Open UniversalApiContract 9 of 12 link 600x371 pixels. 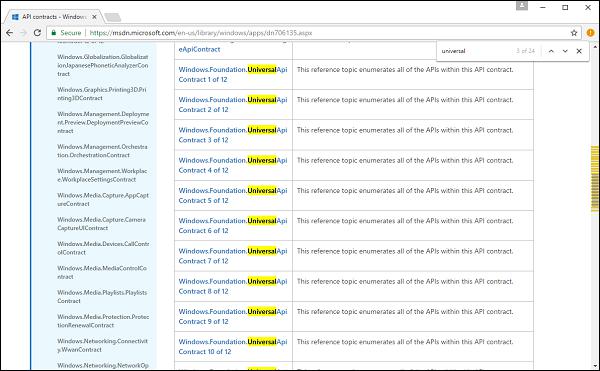(233, 316)
